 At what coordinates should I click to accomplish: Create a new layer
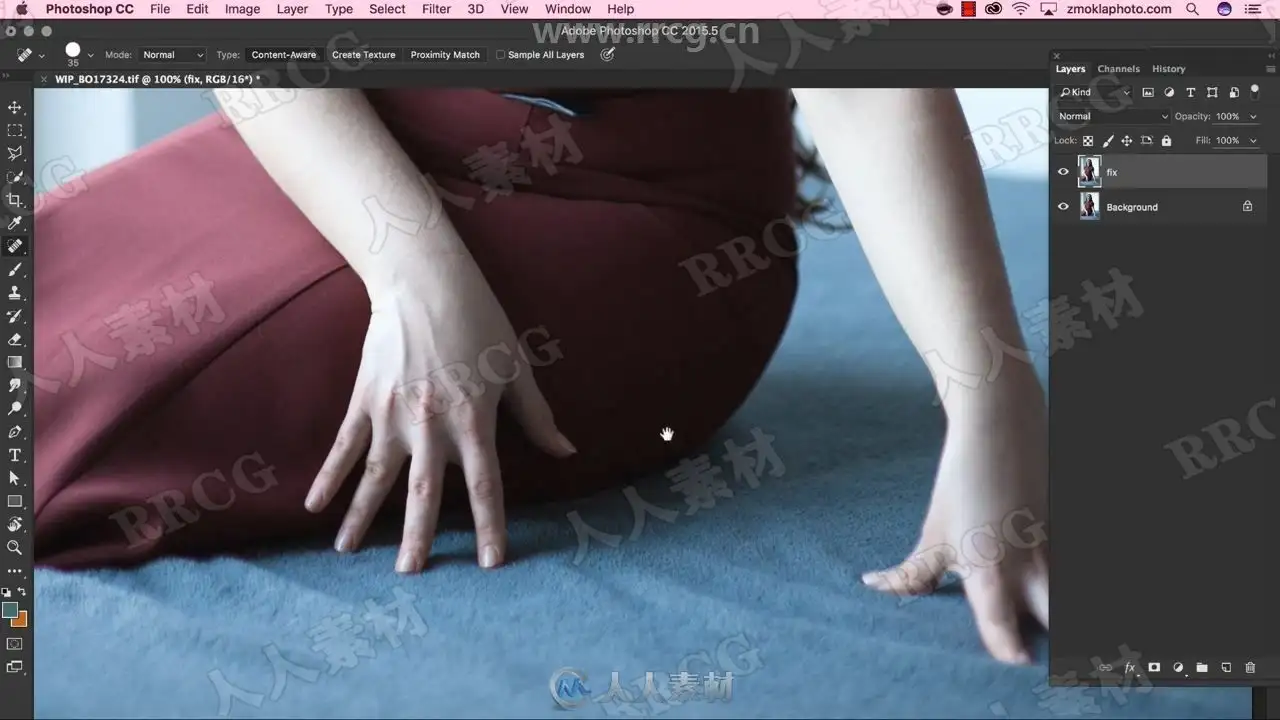[1226, 667]
